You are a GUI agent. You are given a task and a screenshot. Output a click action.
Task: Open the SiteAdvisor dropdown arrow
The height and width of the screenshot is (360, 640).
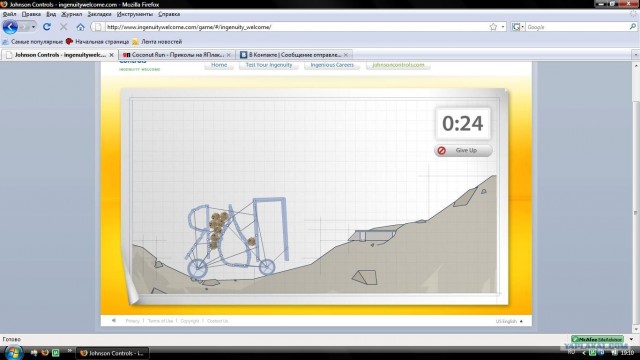631,339
